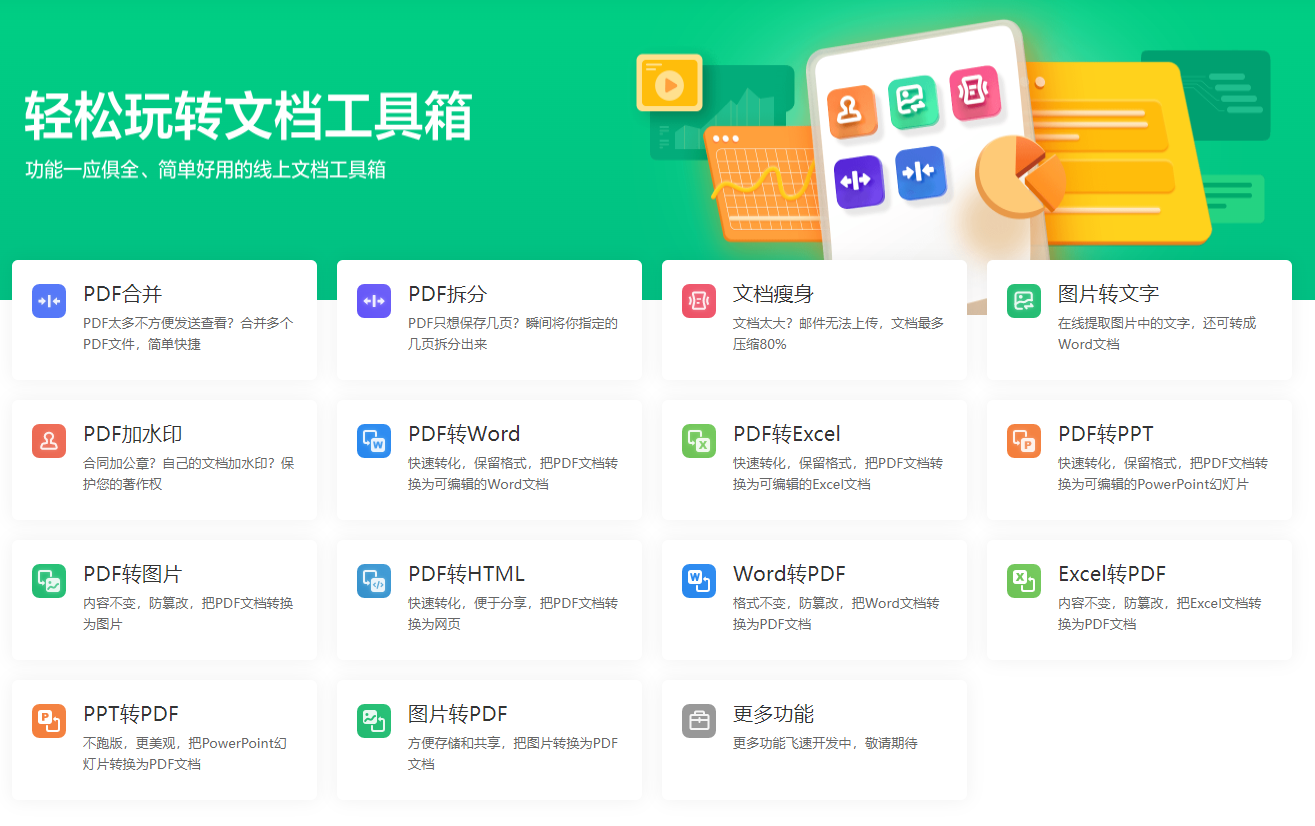This screenshot has width=1315, height=826.
Task: Click the PDF加水印 stamp icon
Action: (x=48, y=441)
